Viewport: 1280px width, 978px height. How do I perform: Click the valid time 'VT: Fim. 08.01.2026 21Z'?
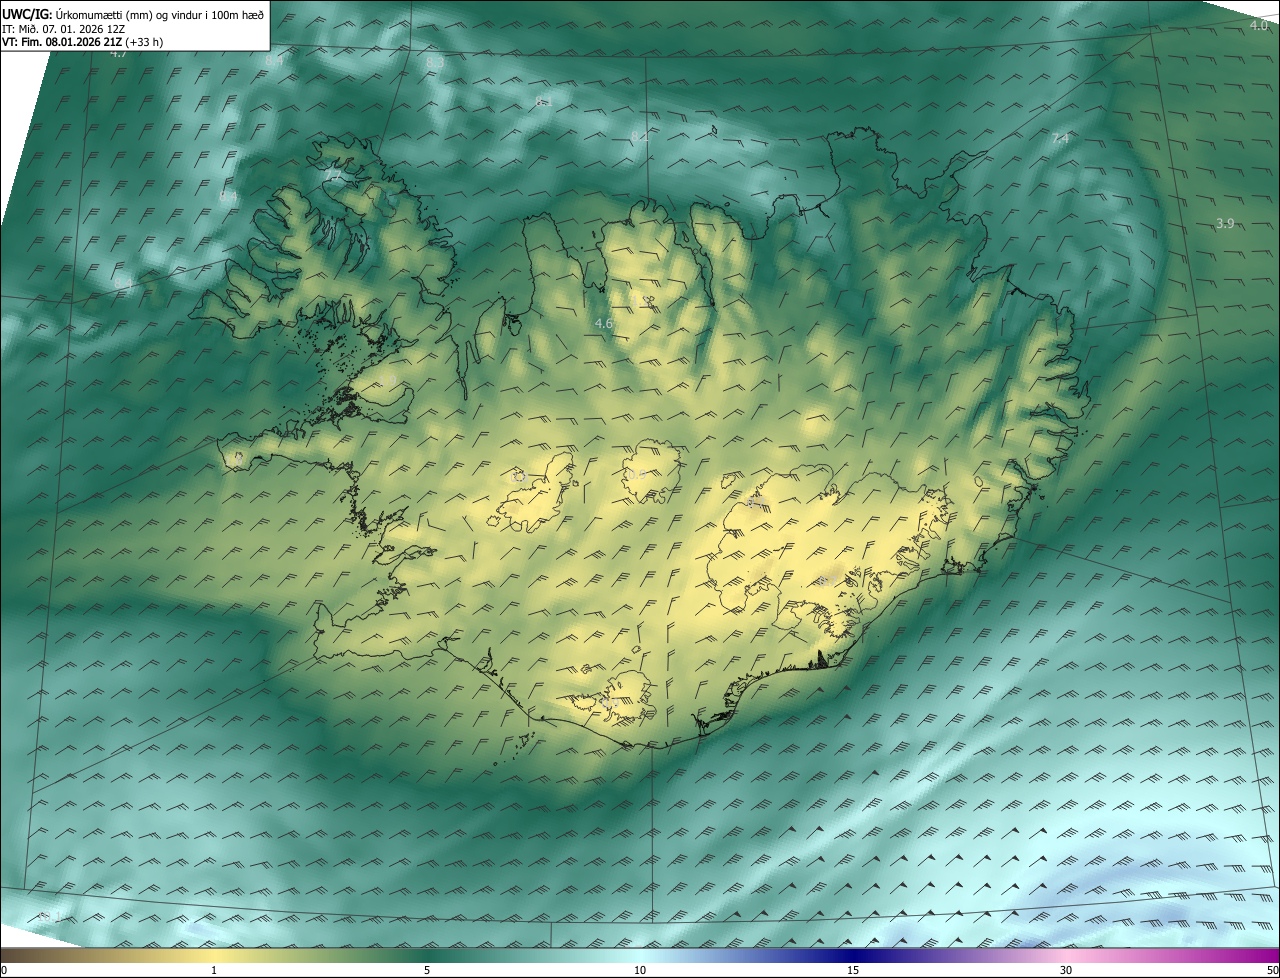tap(62, 42)
